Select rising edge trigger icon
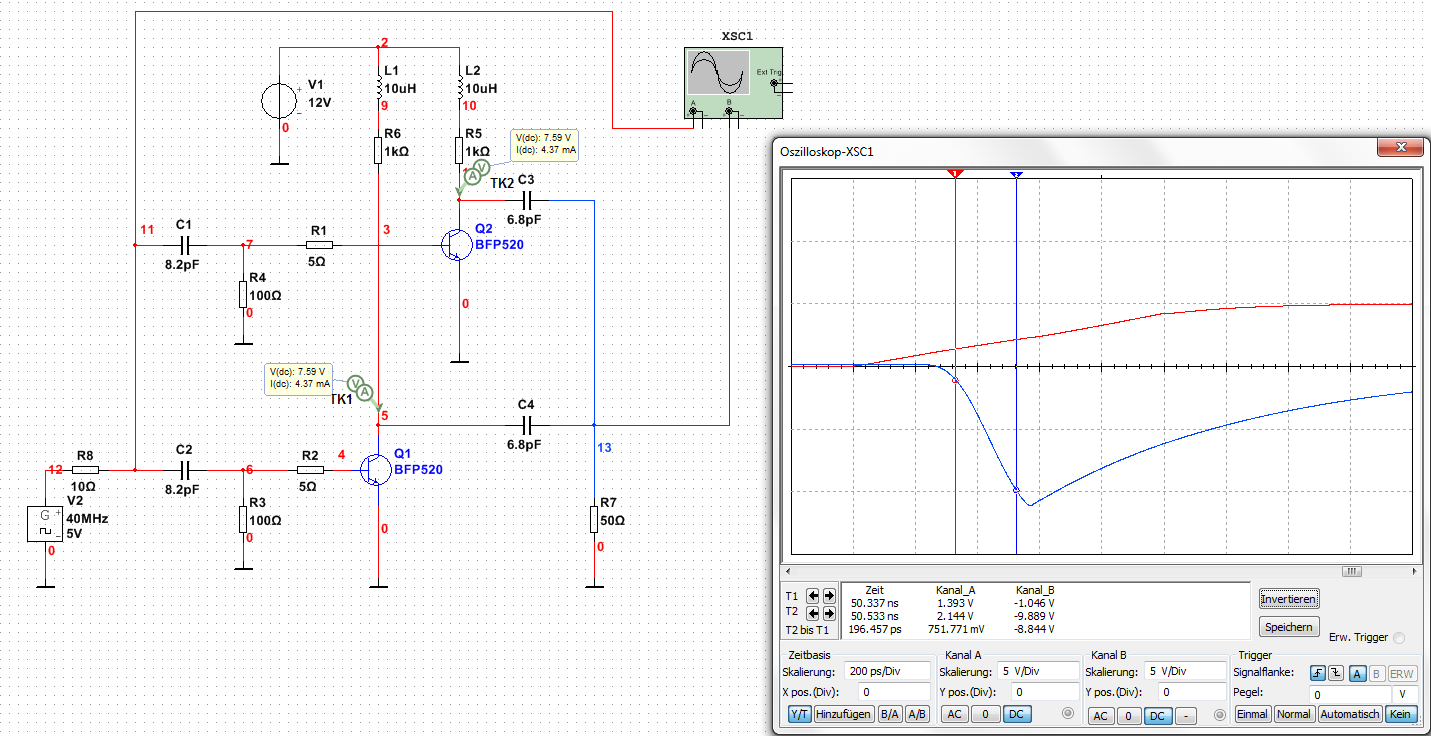 (1318, 673)
